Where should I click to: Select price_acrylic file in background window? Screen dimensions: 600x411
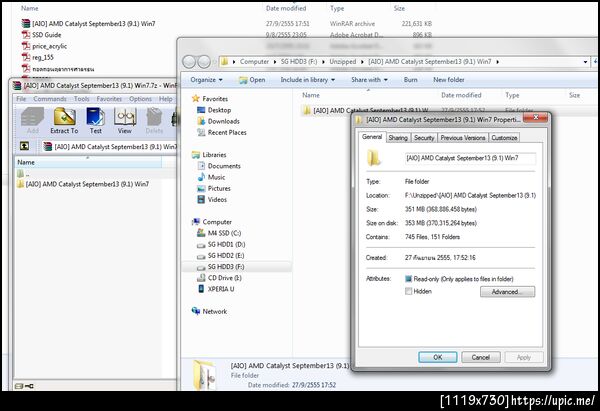[44, 46]
